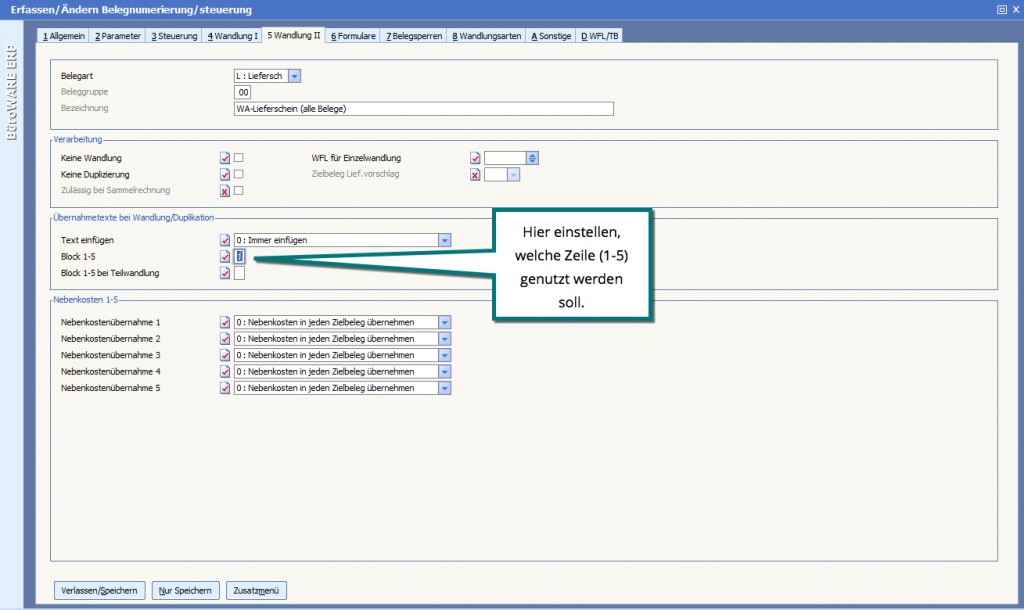The width and height of the screenshot is (1024, 610).
Task: Toggle the Zulässig bei Sammelrechnung checkbox
Action: point(239,190)
